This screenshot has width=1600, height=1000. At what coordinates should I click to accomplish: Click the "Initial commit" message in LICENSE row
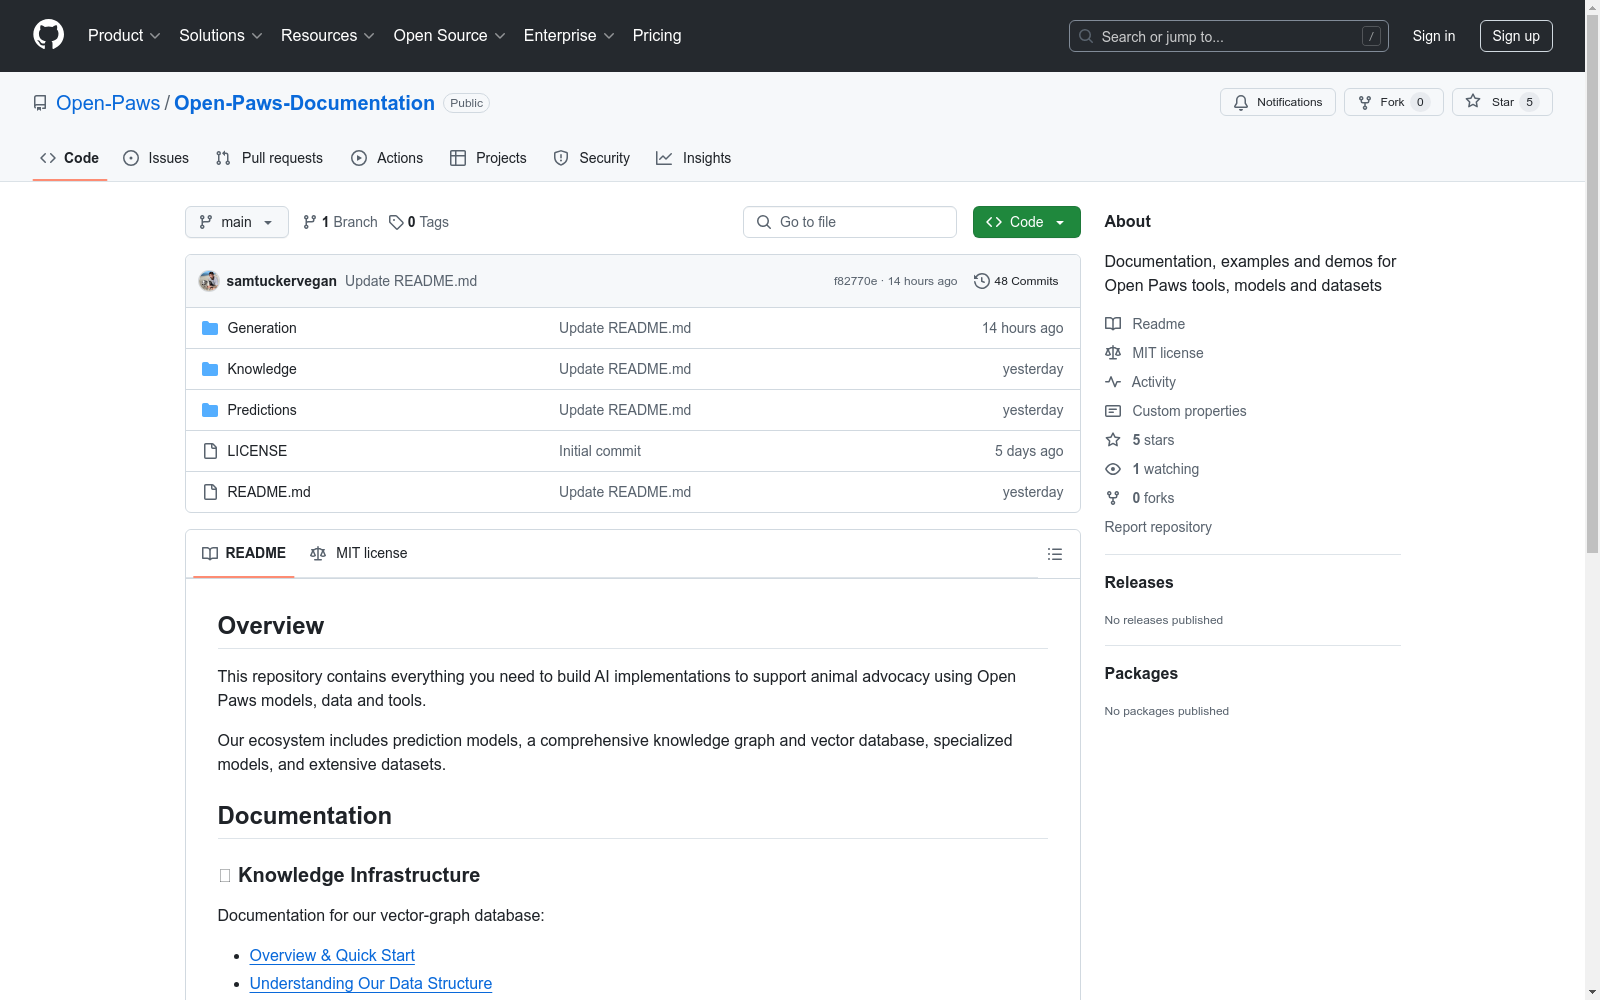(x=600, y=451)
